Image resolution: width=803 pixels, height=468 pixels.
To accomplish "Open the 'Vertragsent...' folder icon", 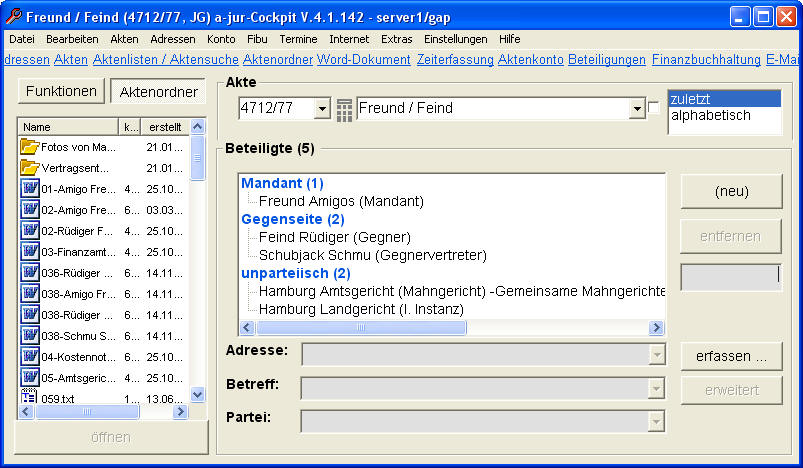I will pyautogui.click(x=30, y=167).
